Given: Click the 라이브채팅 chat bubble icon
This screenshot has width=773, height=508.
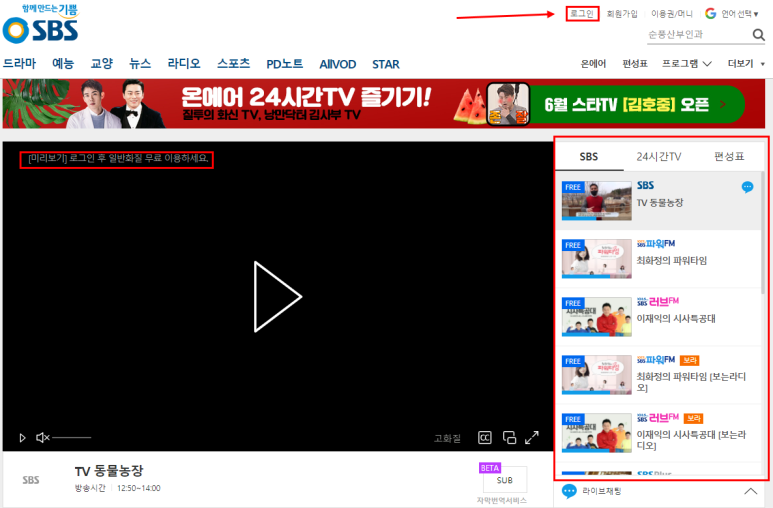Looking at the screenshot, I should 569,491.
